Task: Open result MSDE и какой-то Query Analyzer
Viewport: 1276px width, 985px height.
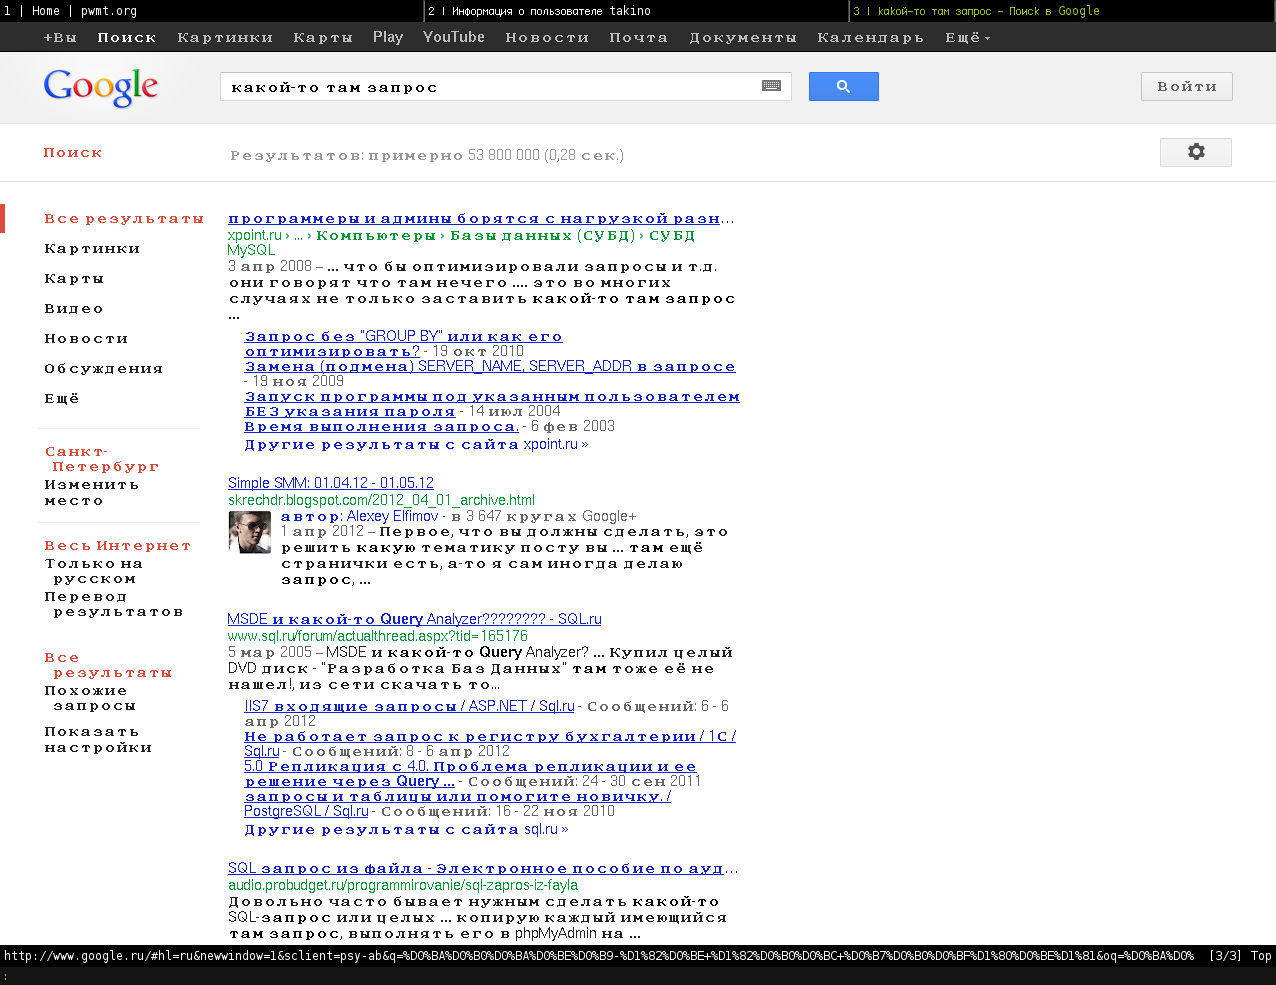Action: (x=415, y=619)
